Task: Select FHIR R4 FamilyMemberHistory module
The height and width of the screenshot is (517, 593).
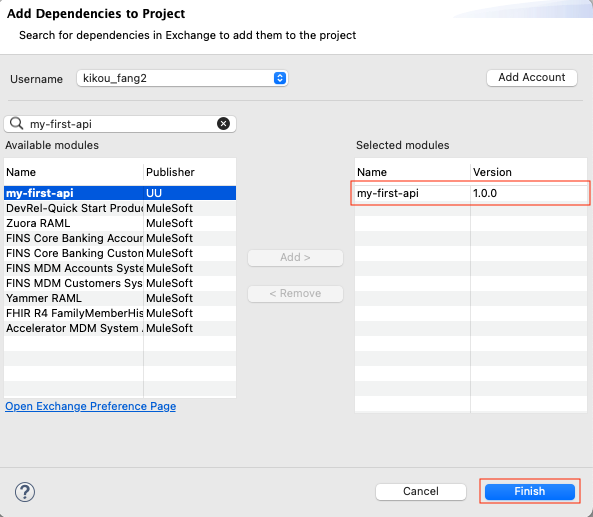Action: click(x=120, y=313)
